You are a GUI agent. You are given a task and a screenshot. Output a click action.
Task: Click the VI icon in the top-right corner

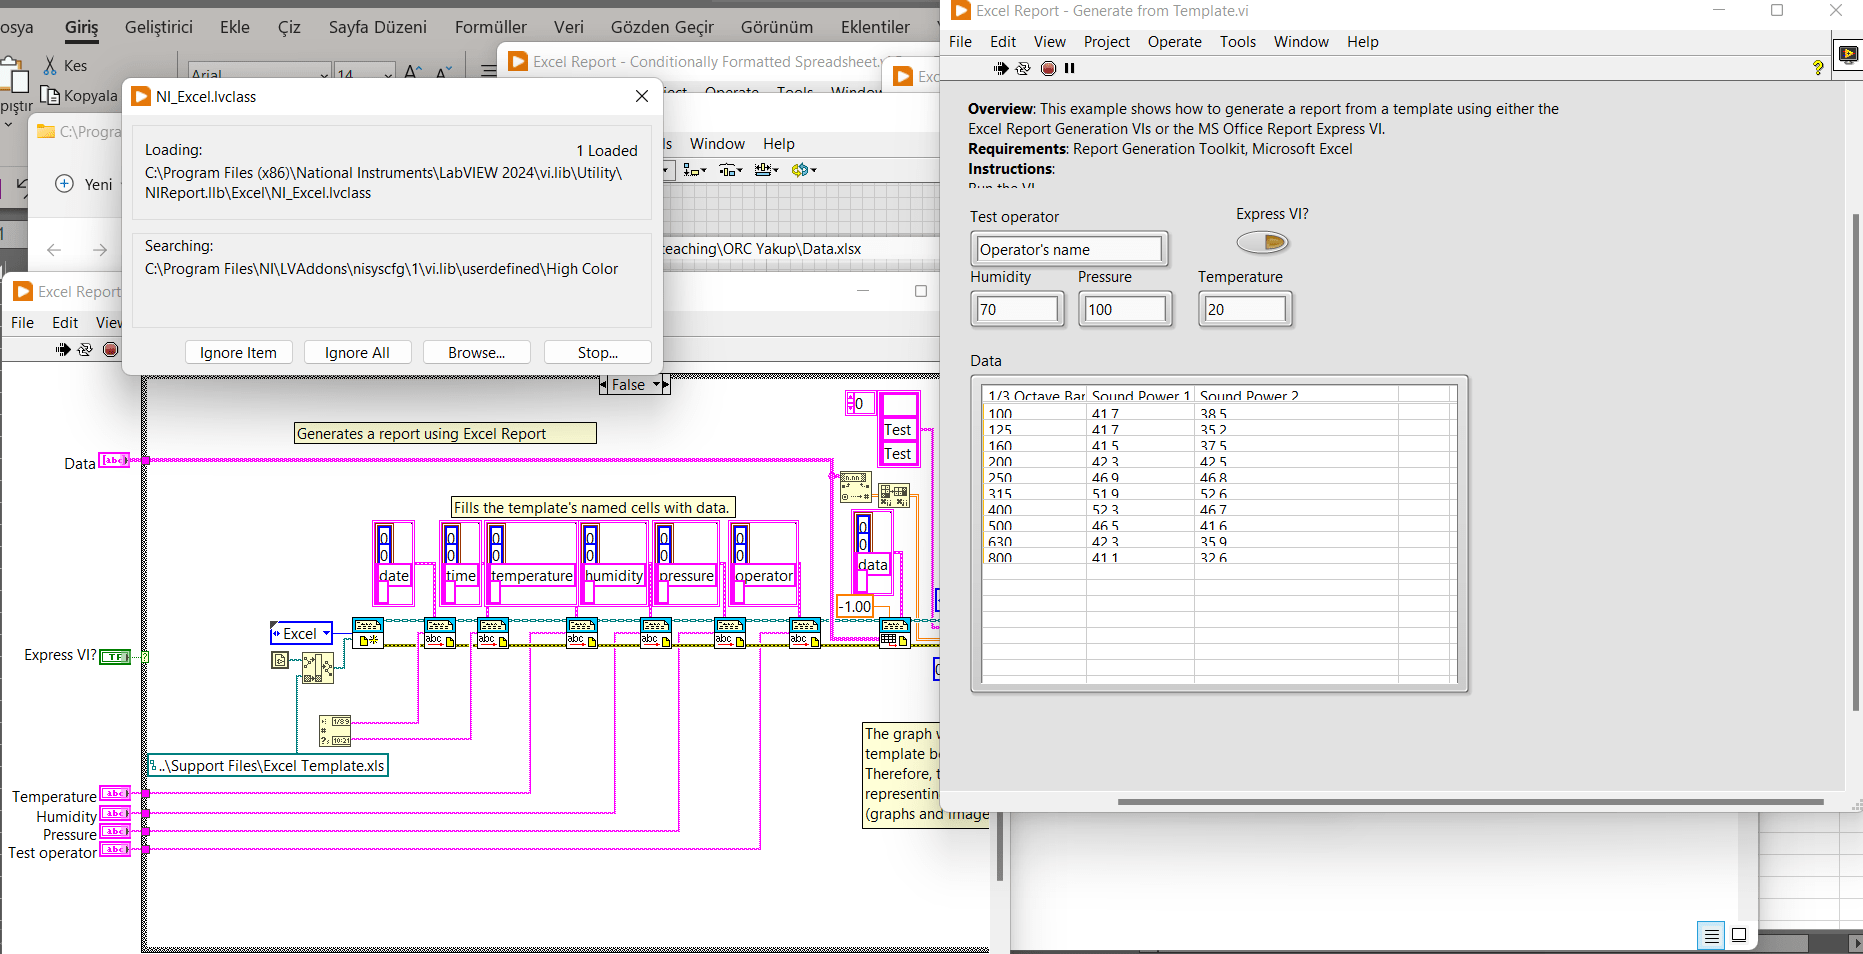(x=1848, y=54)
